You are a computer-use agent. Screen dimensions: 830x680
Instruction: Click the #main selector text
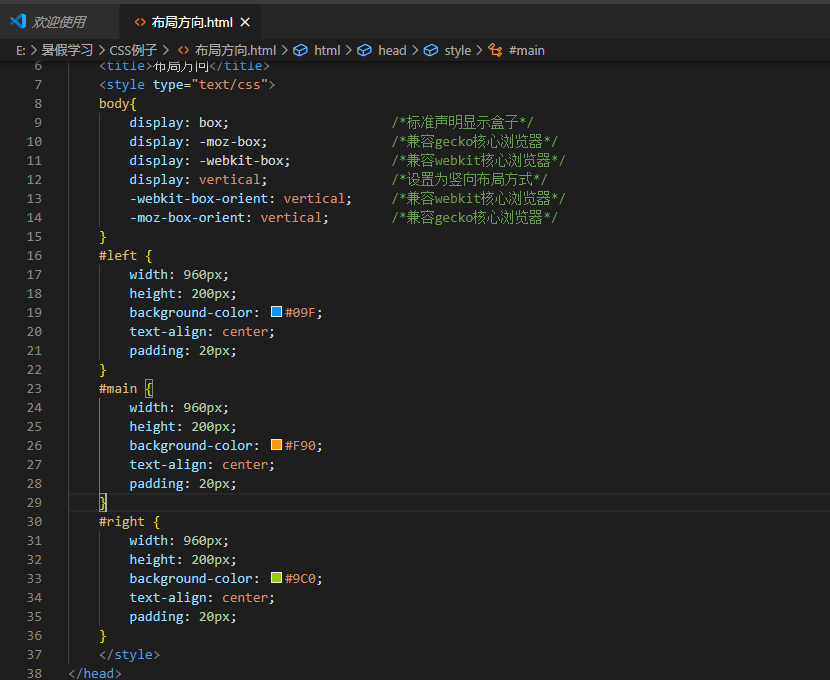[118, 388]
